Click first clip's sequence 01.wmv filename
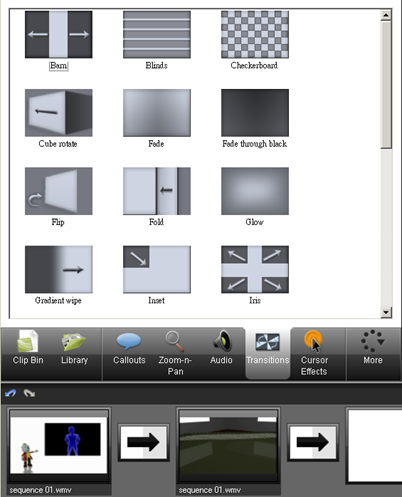The image size is (402, 497). coord(40,490)
